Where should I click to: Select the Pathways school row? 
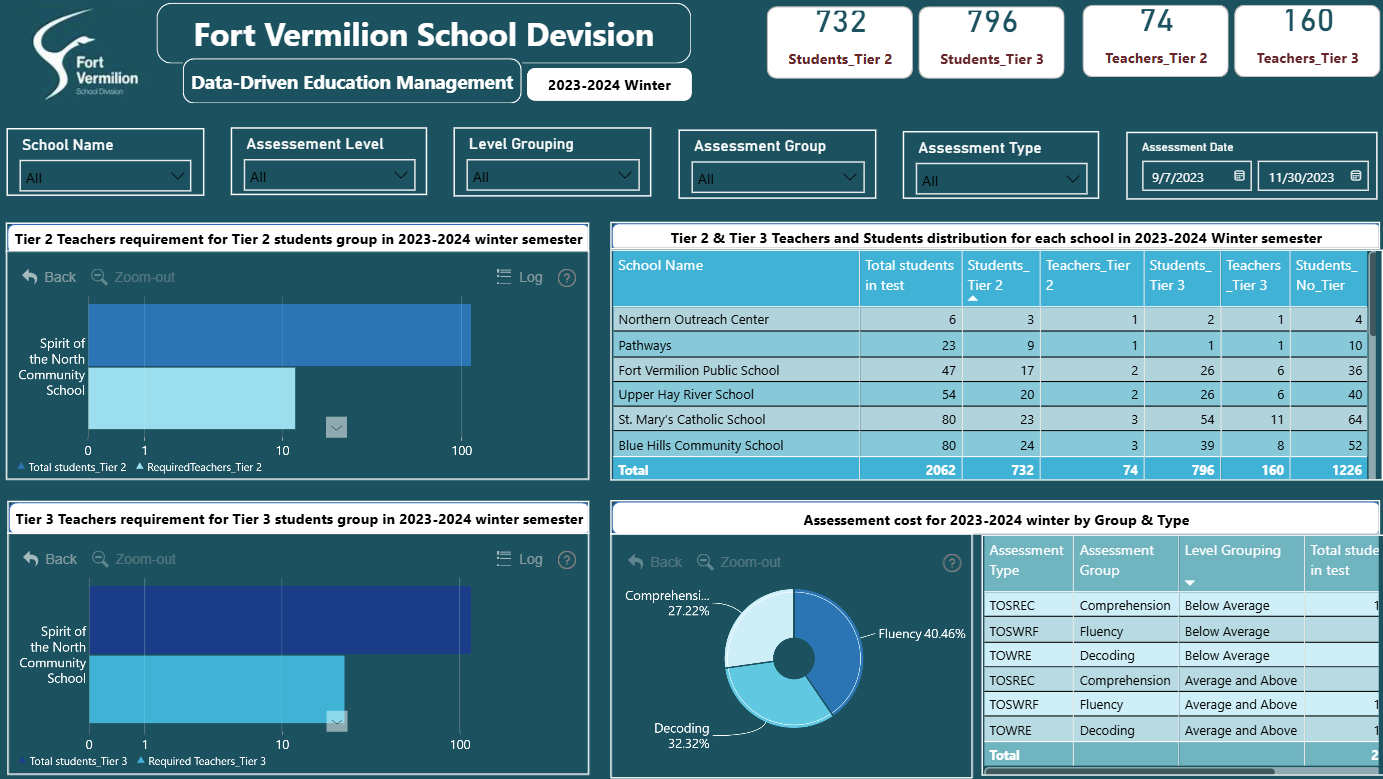989,345
